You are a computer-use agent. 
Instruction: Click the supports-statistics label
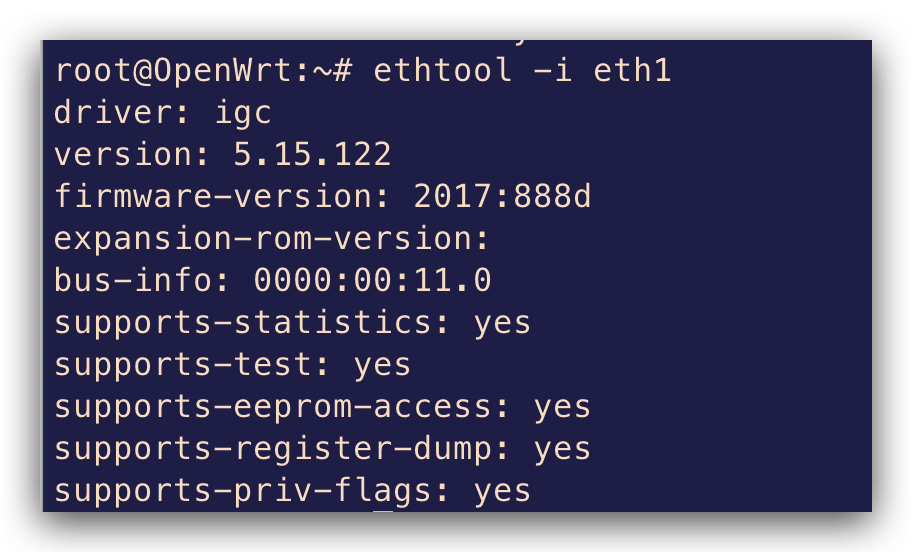tap(252, 323)
